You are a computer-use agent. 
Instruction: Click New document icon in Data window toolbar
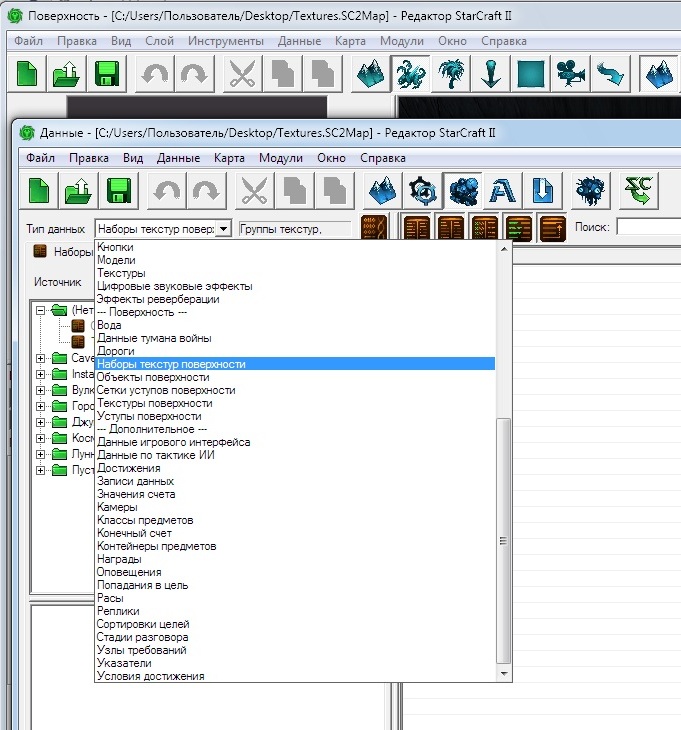coord(39,190)
